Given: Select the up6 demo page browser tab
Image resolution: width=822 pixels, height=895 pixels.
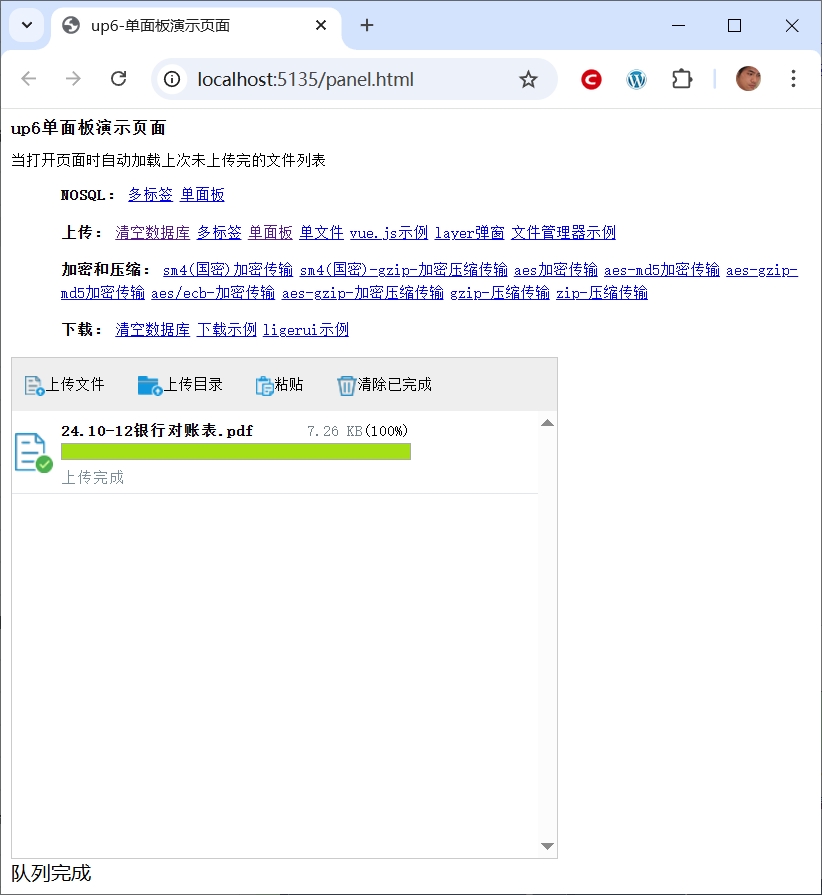Looking at the screenshot, I should (190, 26).
